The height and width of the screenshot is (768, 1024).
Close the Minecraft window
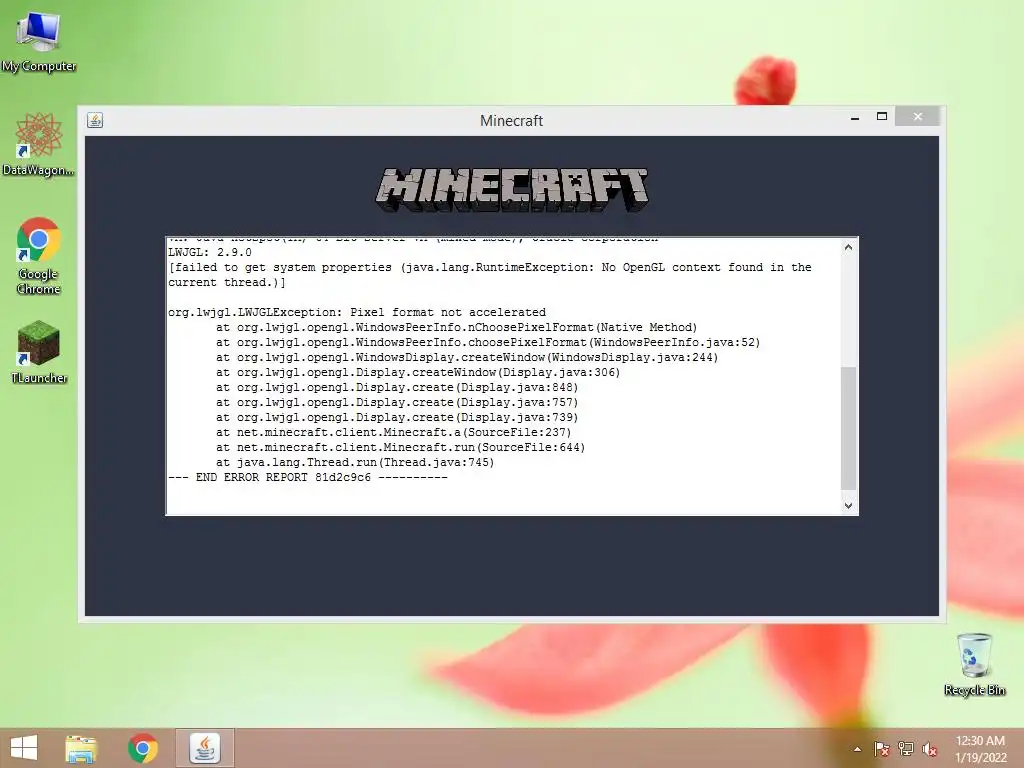click(918, 117)
